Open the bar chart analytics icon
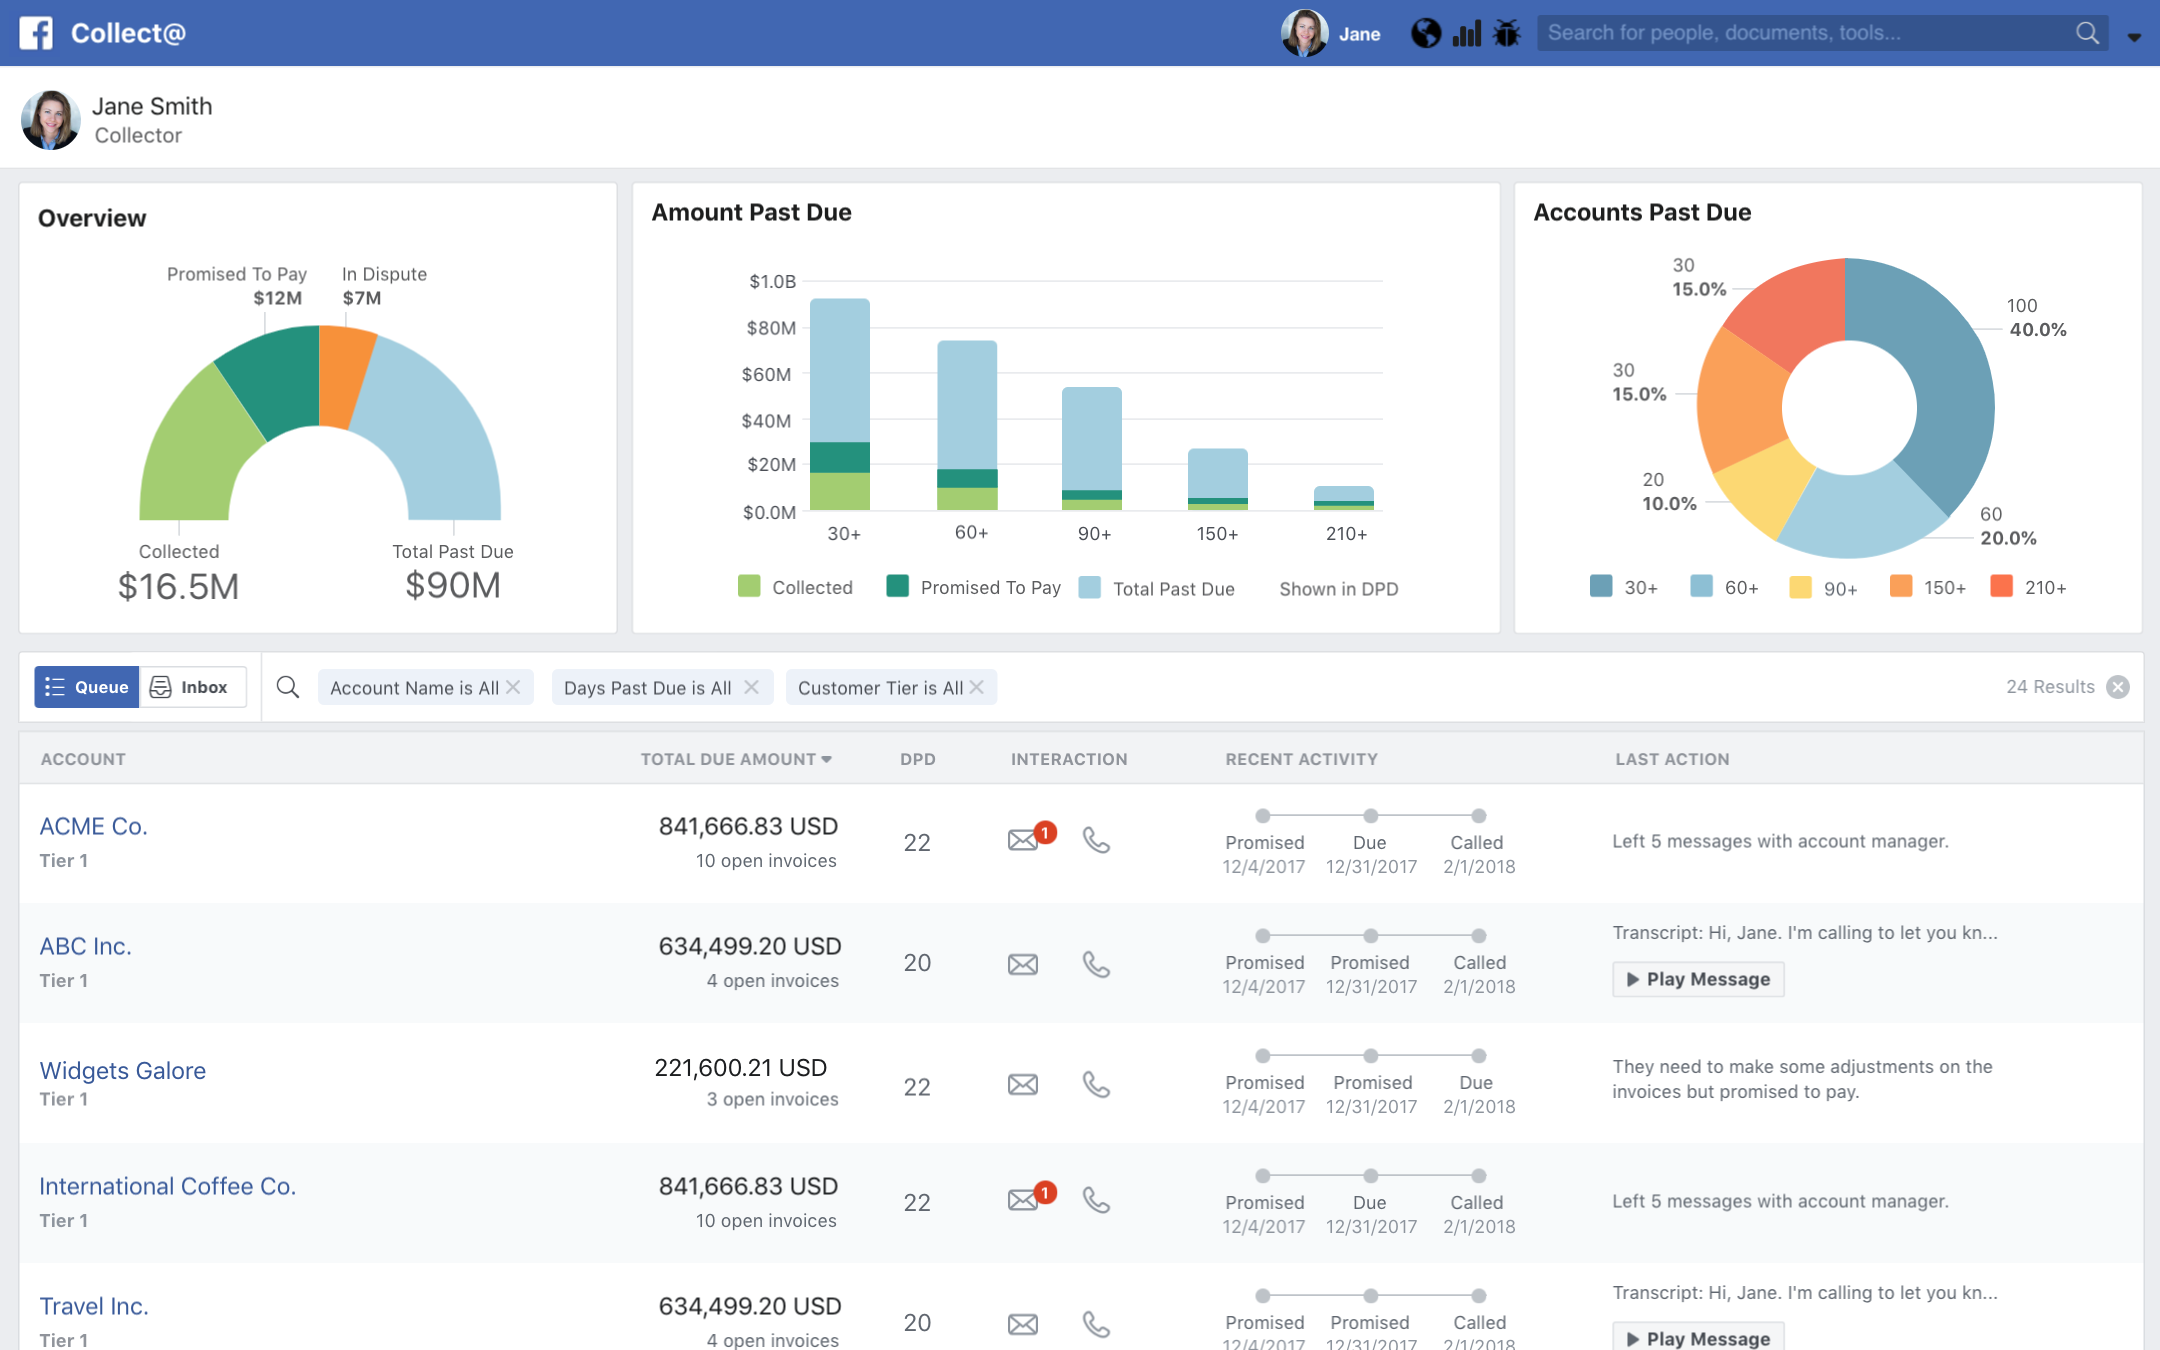This screenshot has height=1350, width=2160. pyautogui.click(x=1466, y=34)
